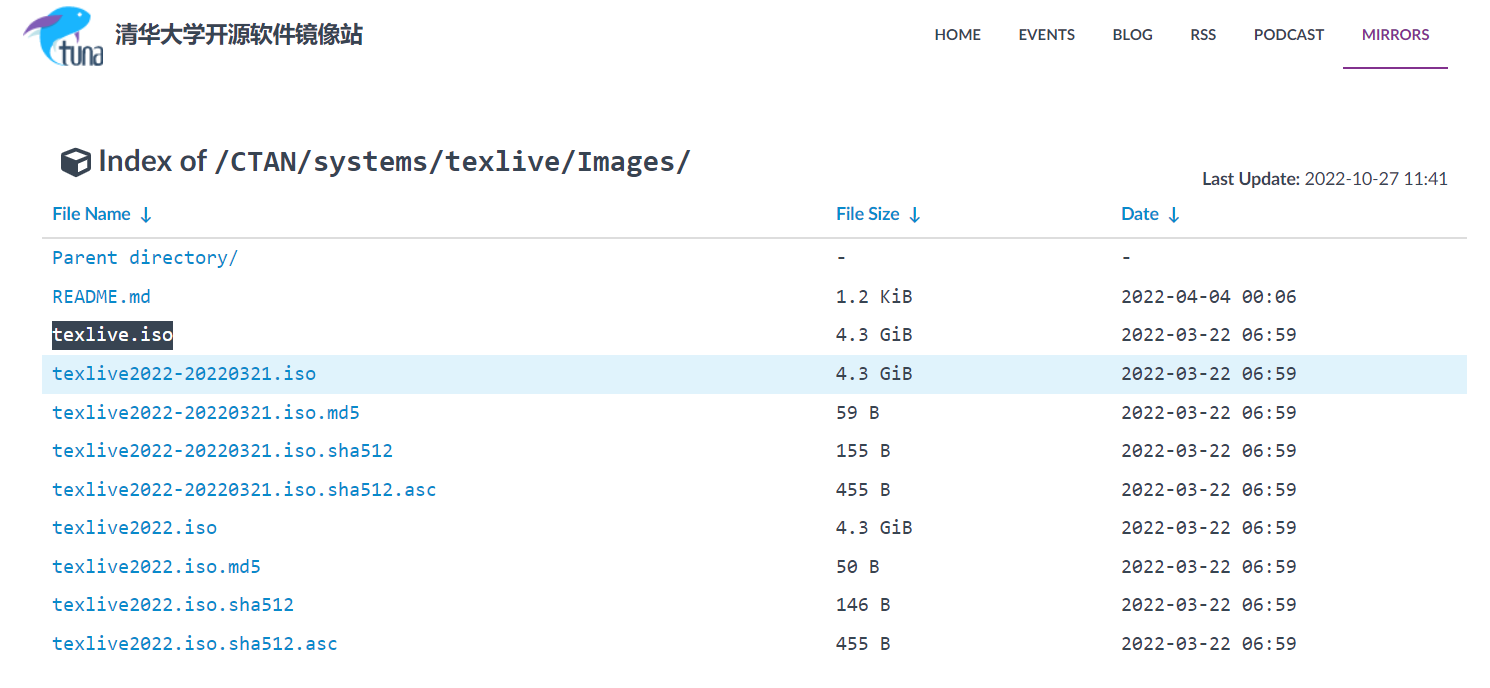This screenshot has height=688, width=1490.
Task: Click the 清华大学开源软件镜像站 site title
Action: pyautogui.click(x=238, y=35)
